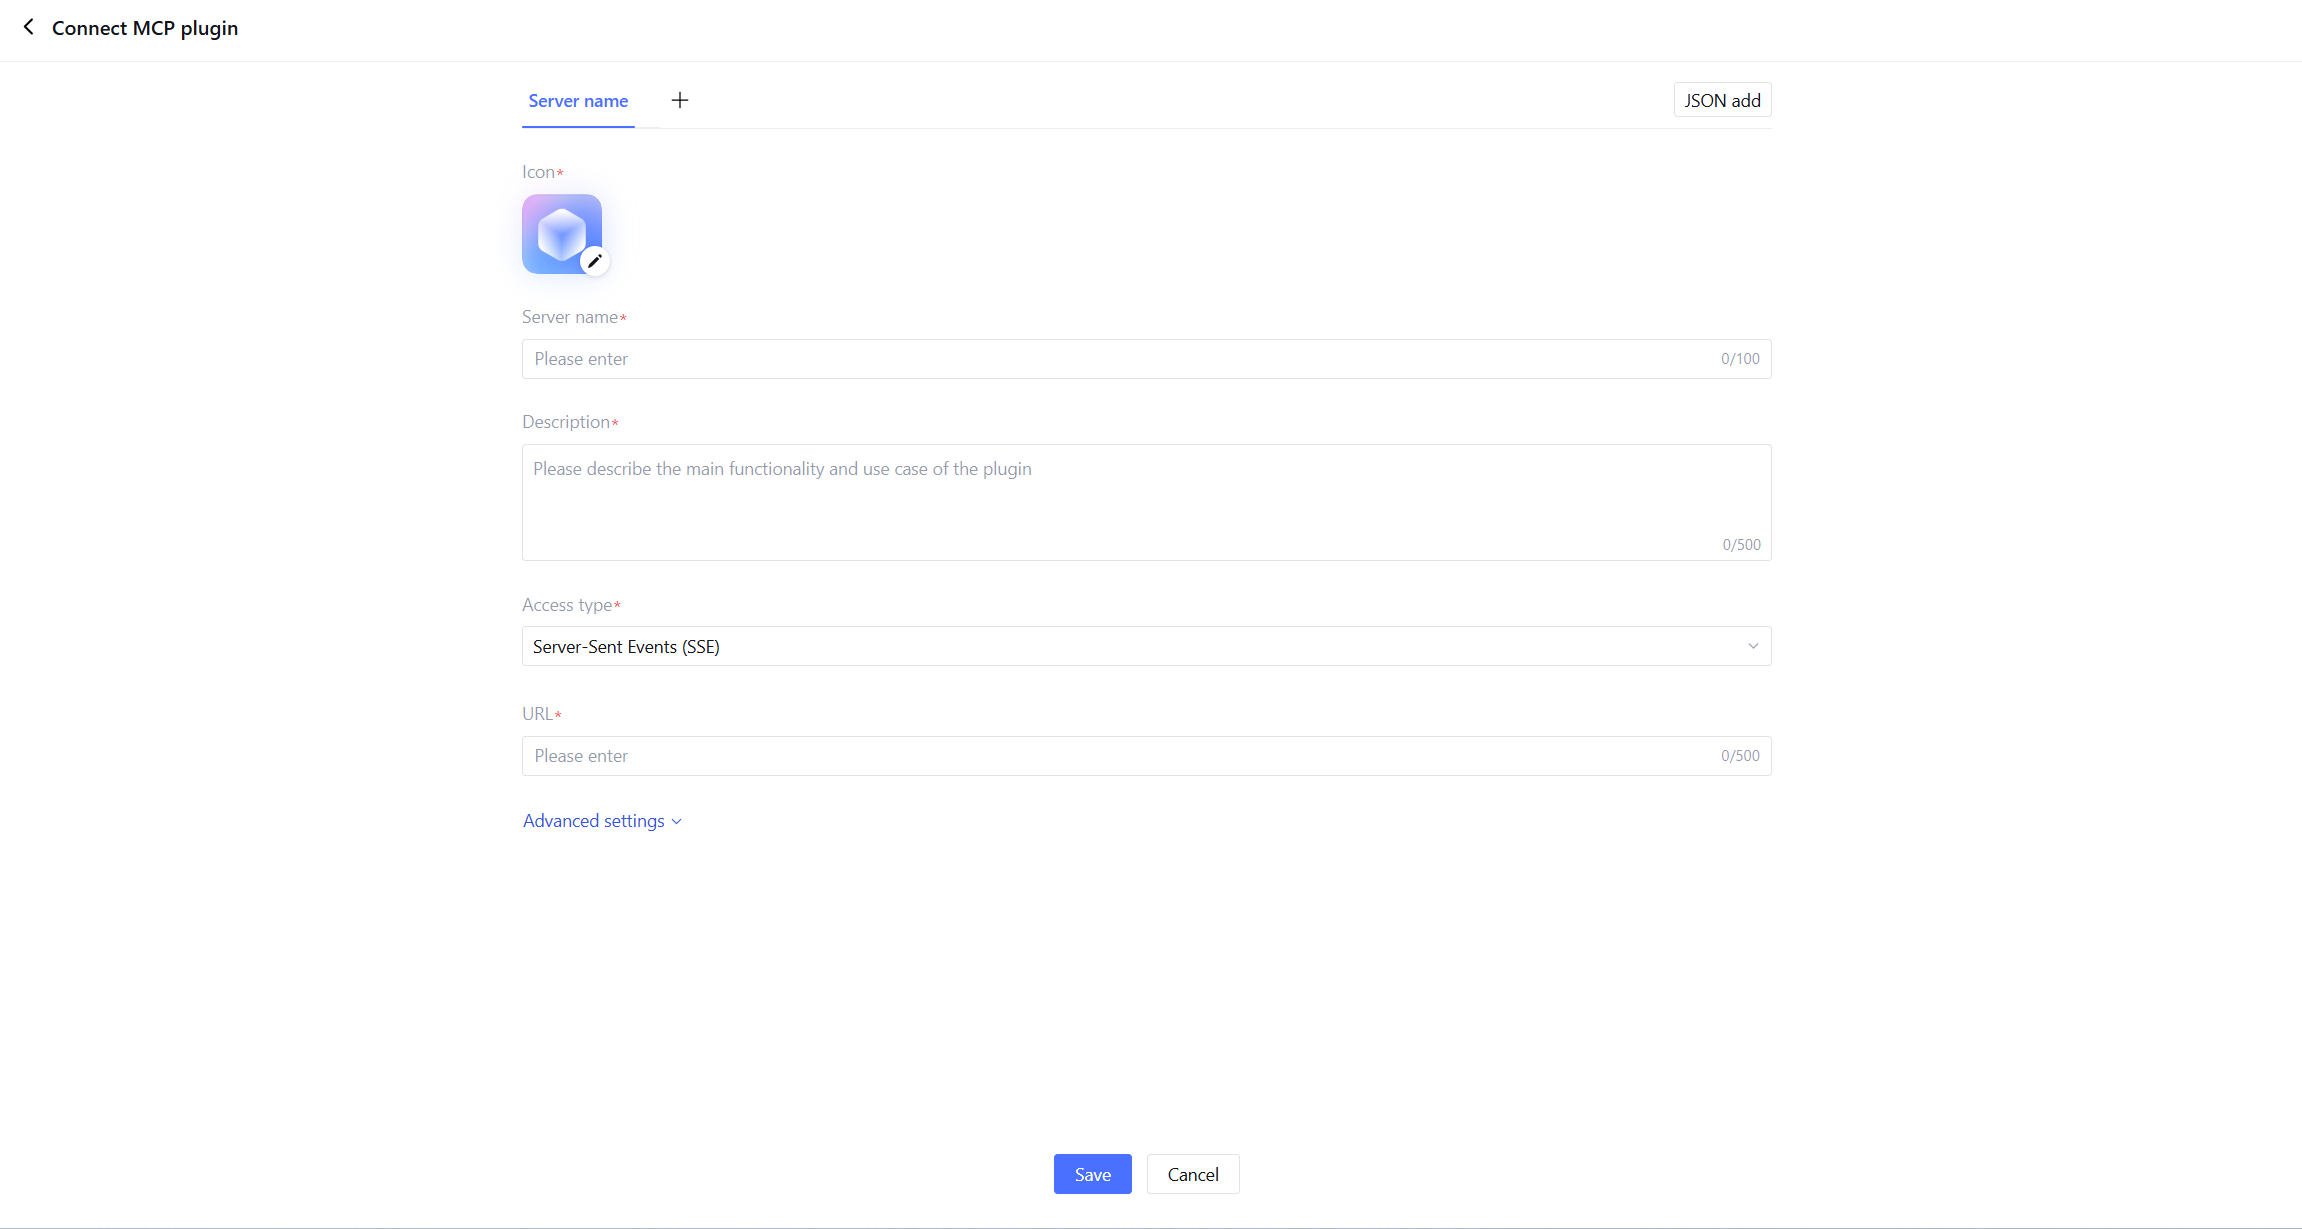
Task: Add a new server tab with plus icon
Action: coord(679,100)
